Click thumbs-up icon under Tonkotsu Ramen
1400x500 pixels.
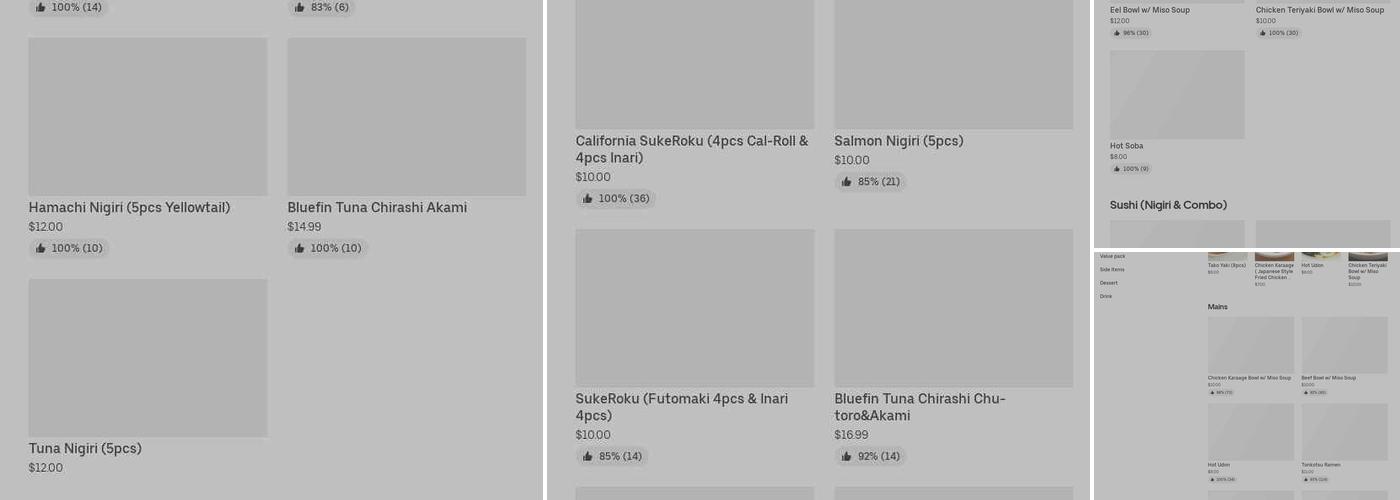tap(1305, 479)
